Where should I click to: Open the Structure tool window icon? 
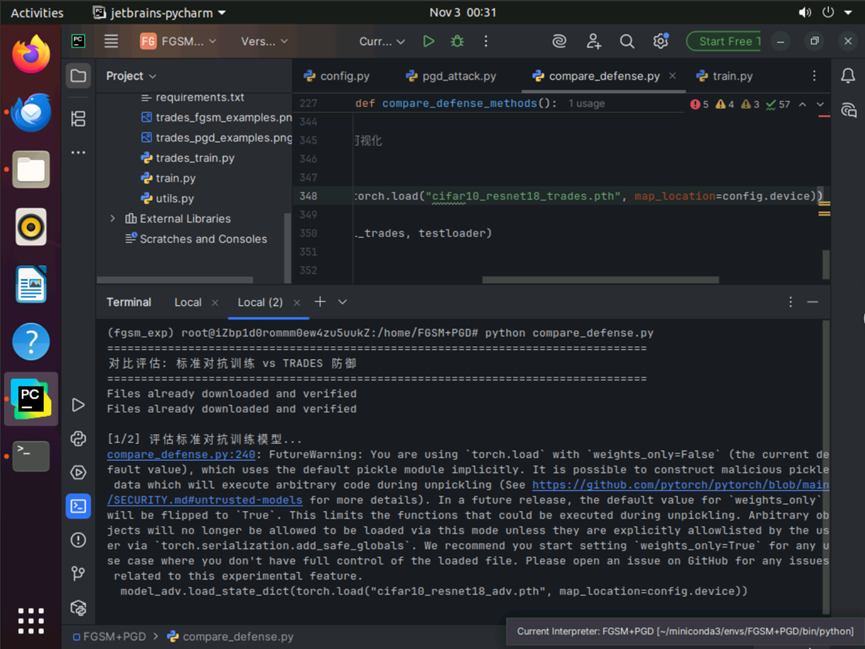tap(78, 119)
